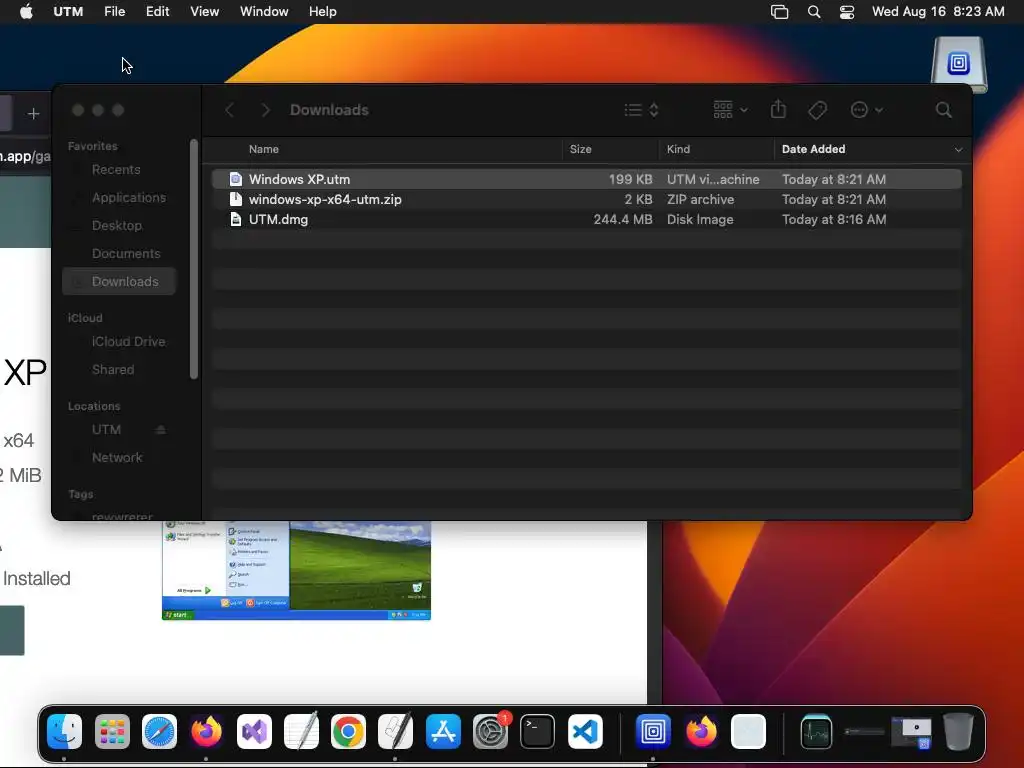Image resolution: width=1024 pixels, height=768 pixels.
Task: Sort by the Size column header
Action: click(581, 150)
